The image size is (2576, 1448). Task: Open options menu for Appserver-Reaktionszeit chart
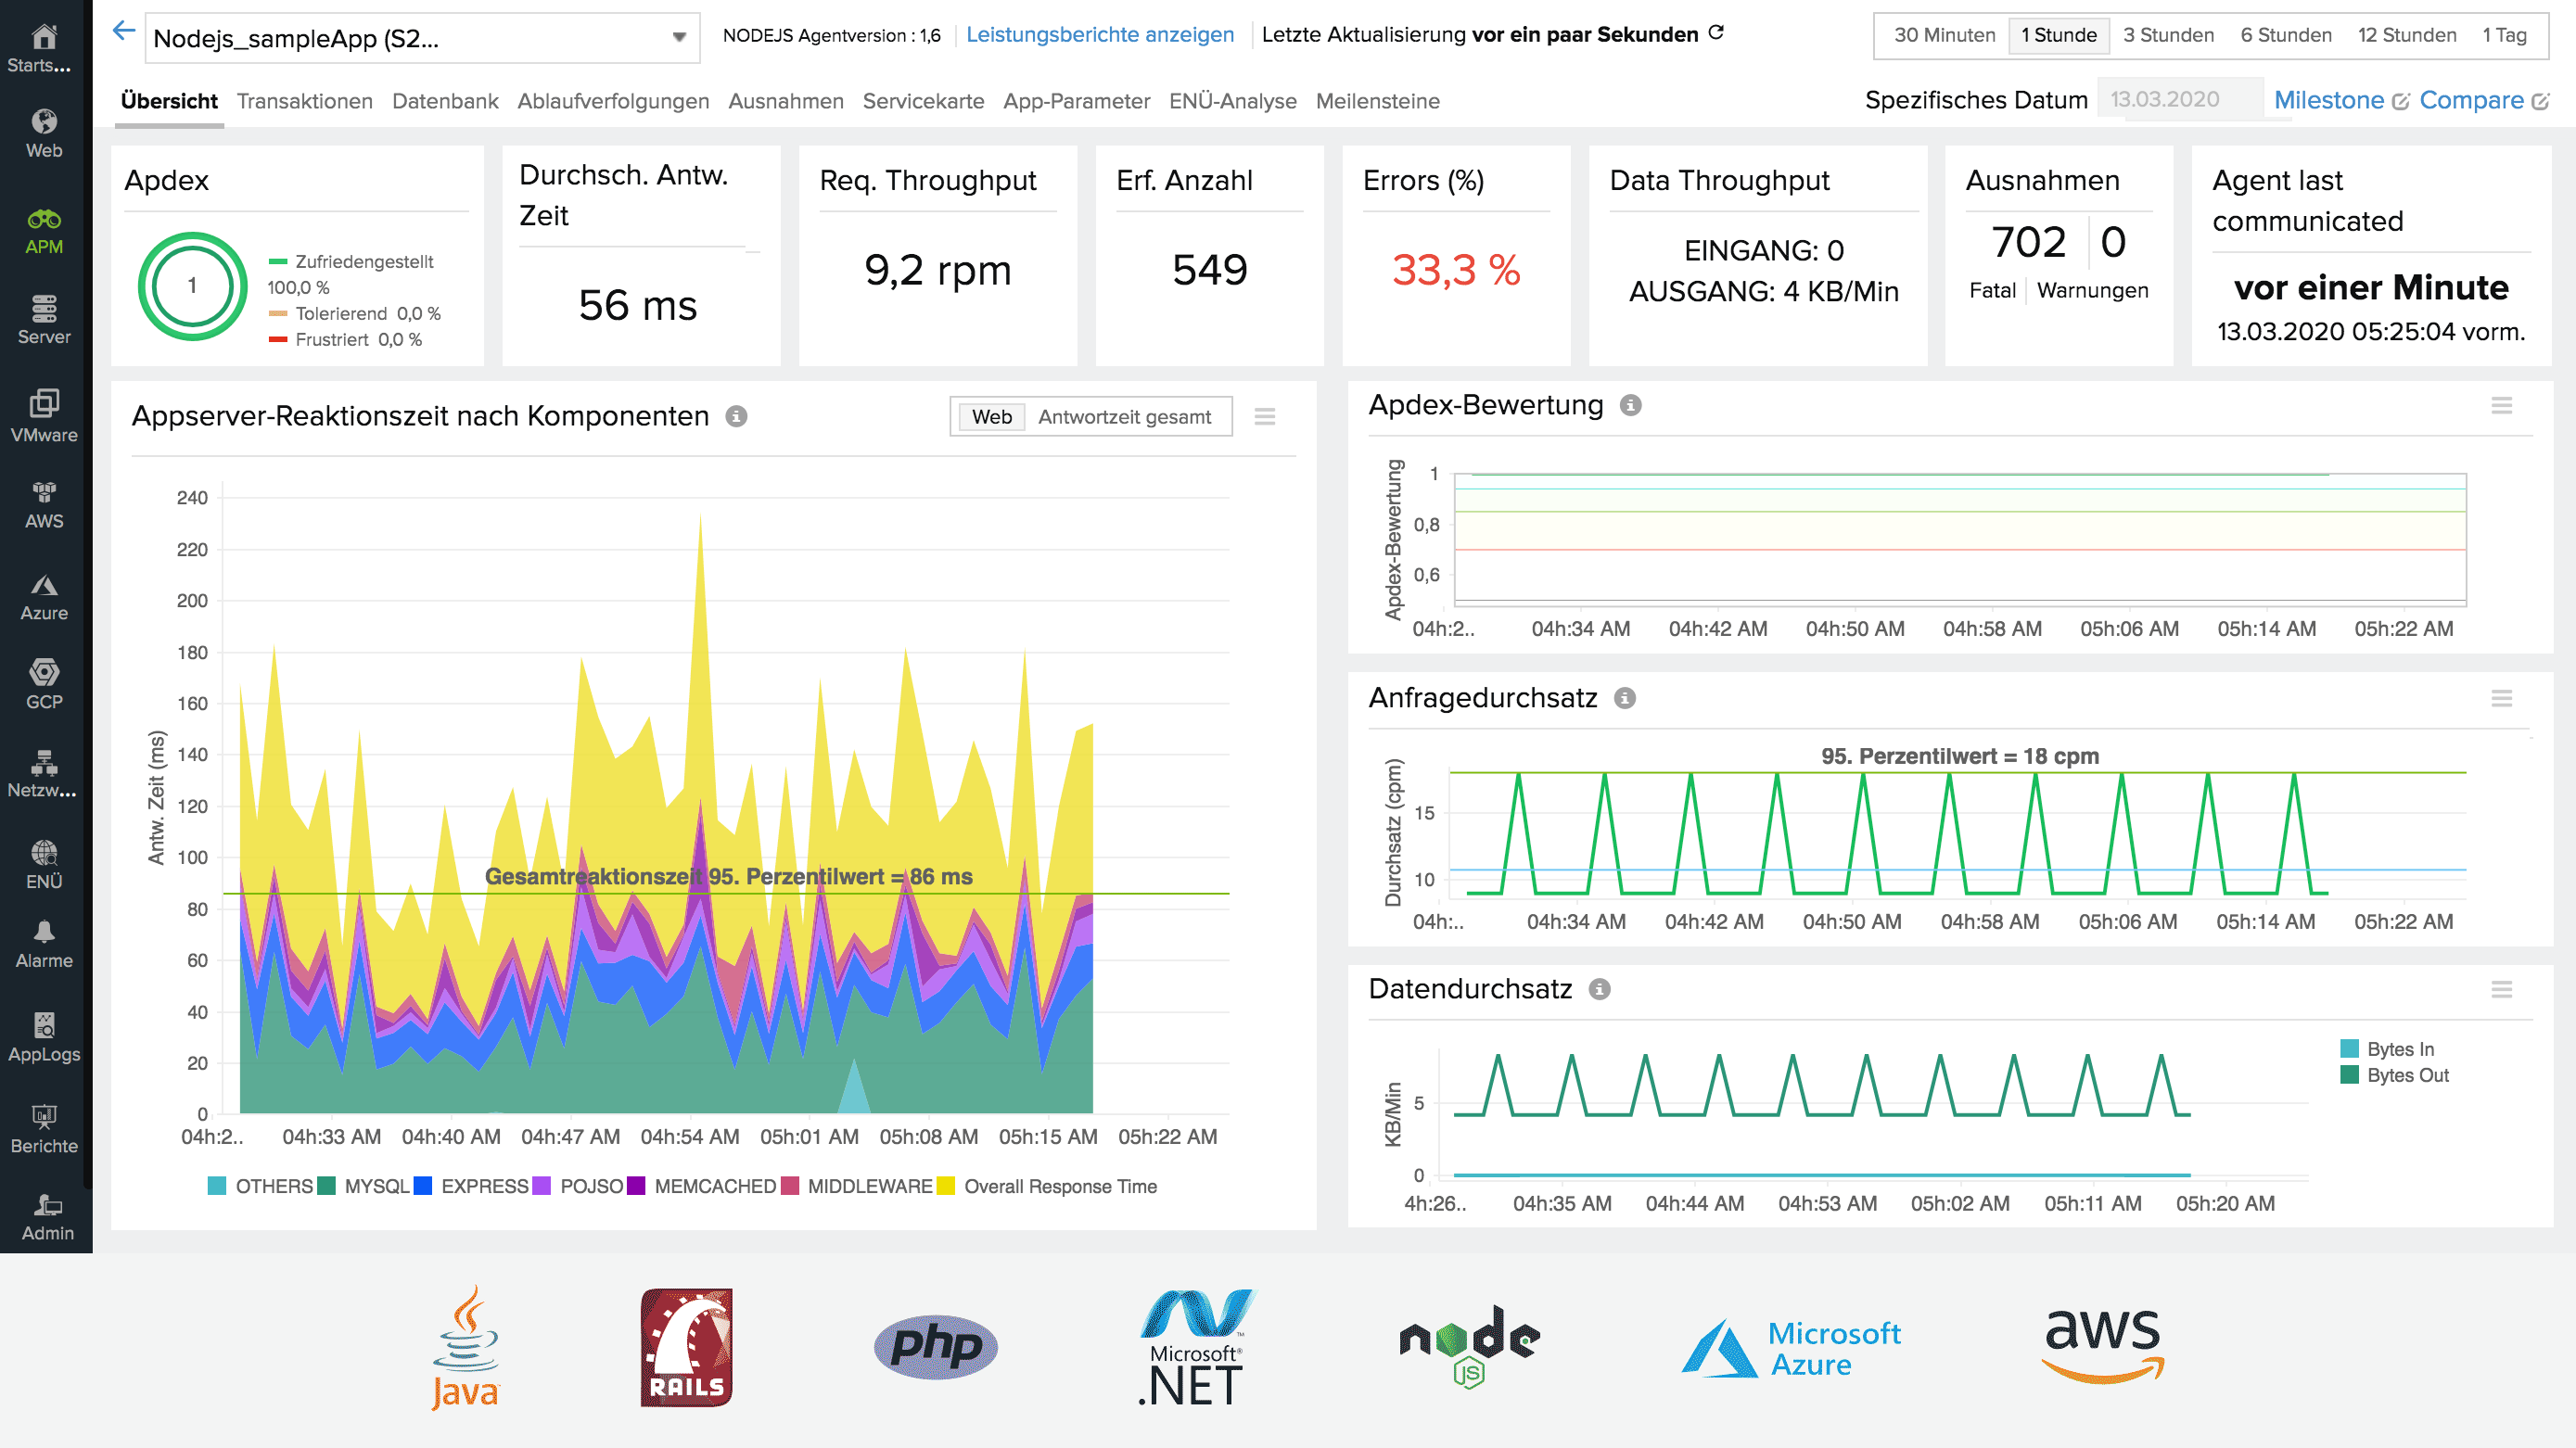coord(1265,416)
